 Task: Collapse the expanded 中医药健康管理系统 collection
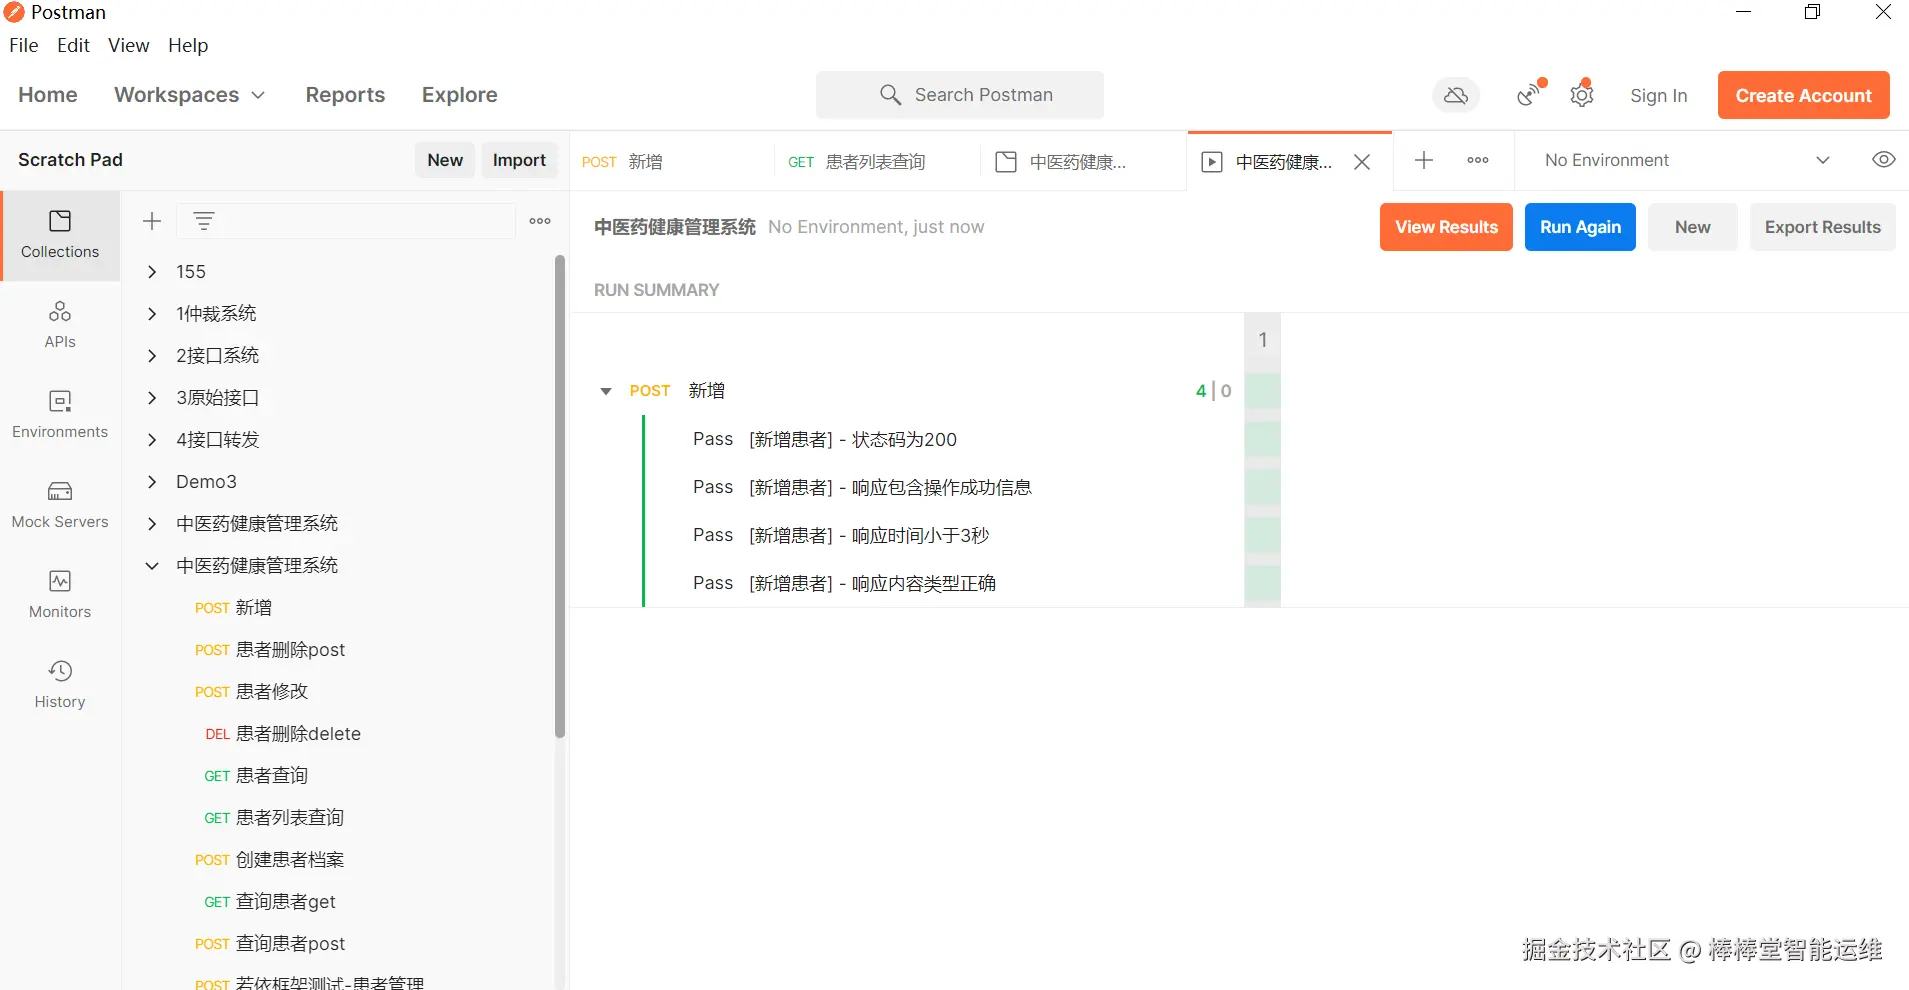tap(152, 566)
